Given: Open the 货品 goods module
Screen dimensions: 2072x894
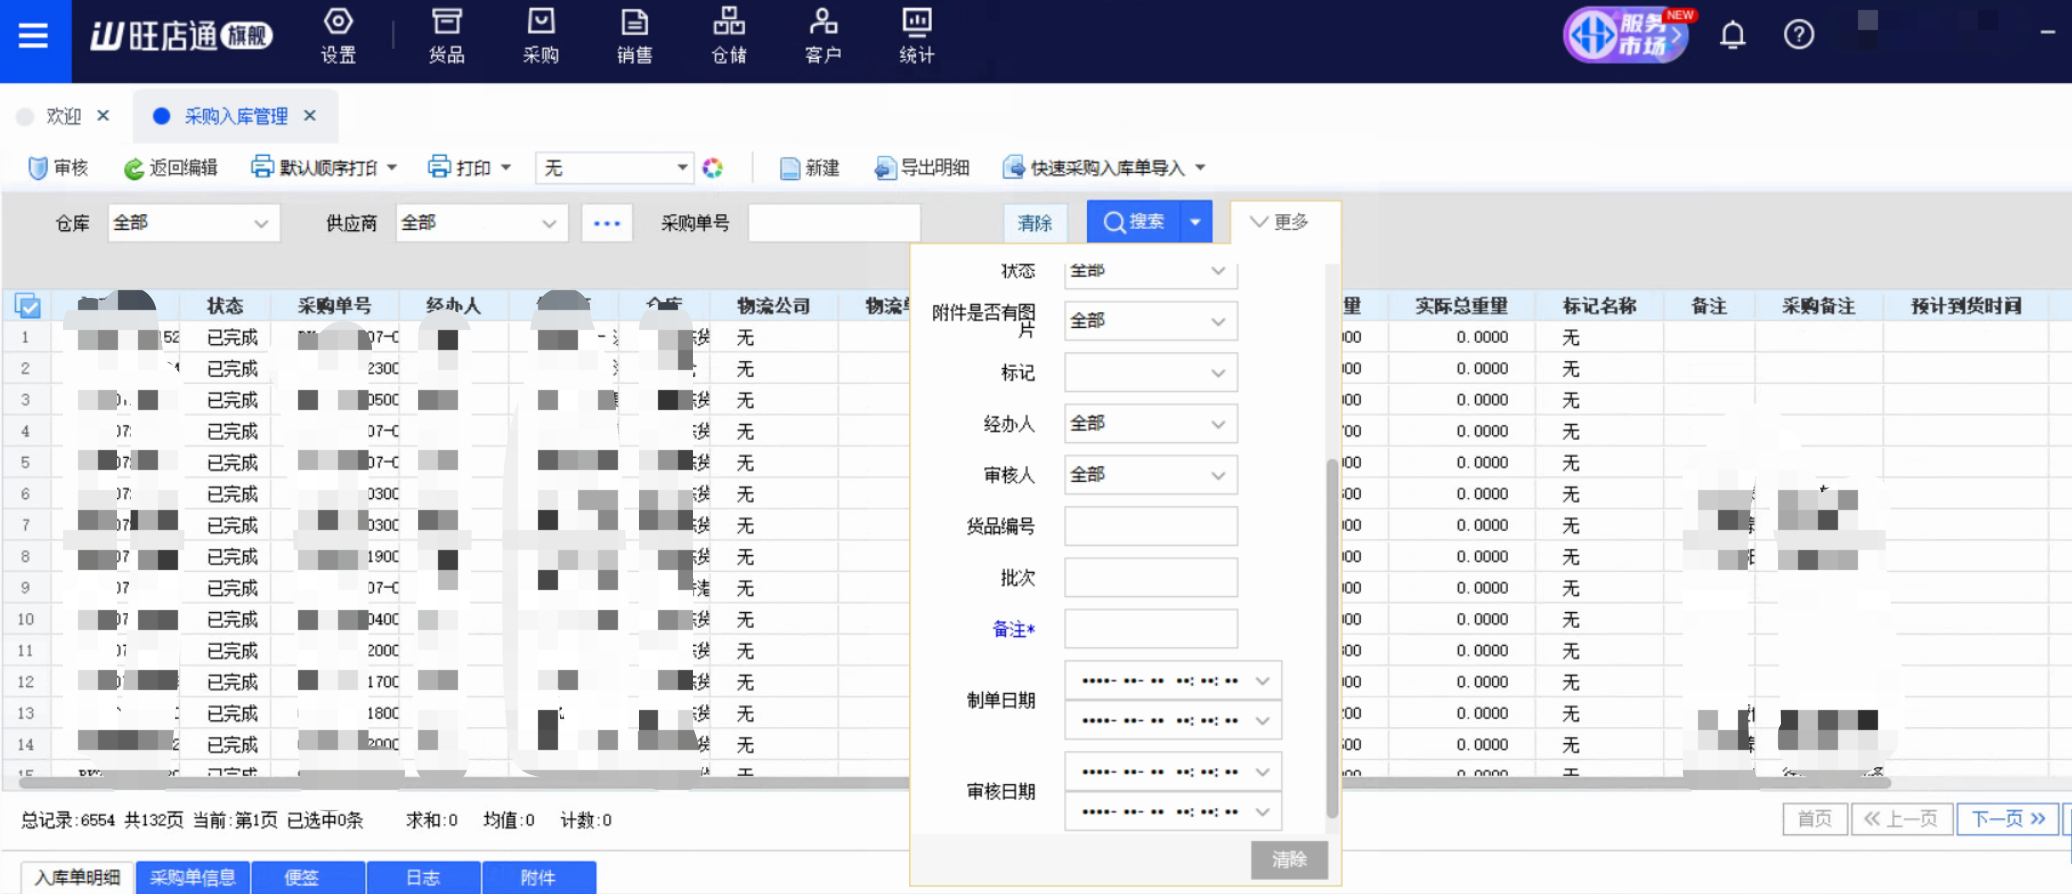Looking at the screenshot, I should (446, 37).
